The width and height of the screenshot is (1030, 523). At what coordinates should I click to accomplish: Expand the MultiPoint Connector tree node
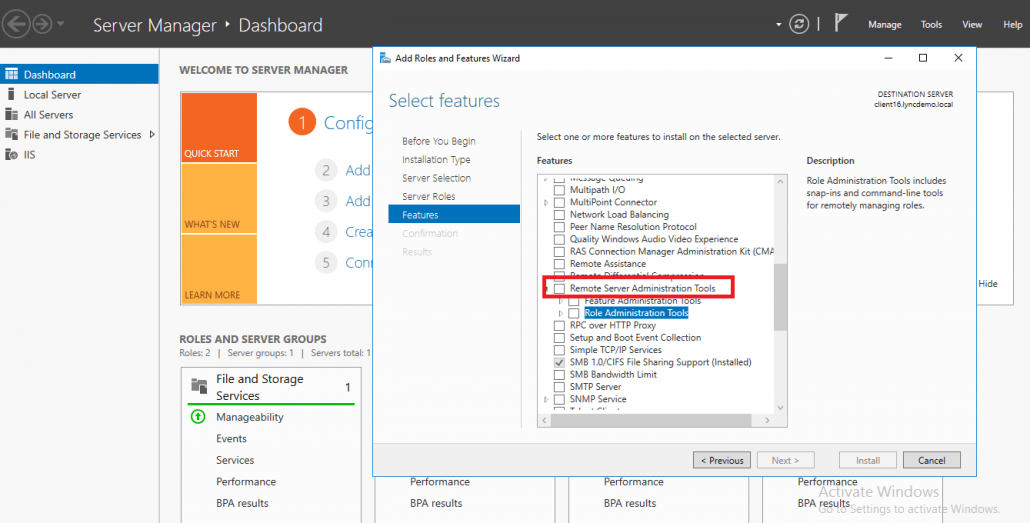[x=546, y=202]
